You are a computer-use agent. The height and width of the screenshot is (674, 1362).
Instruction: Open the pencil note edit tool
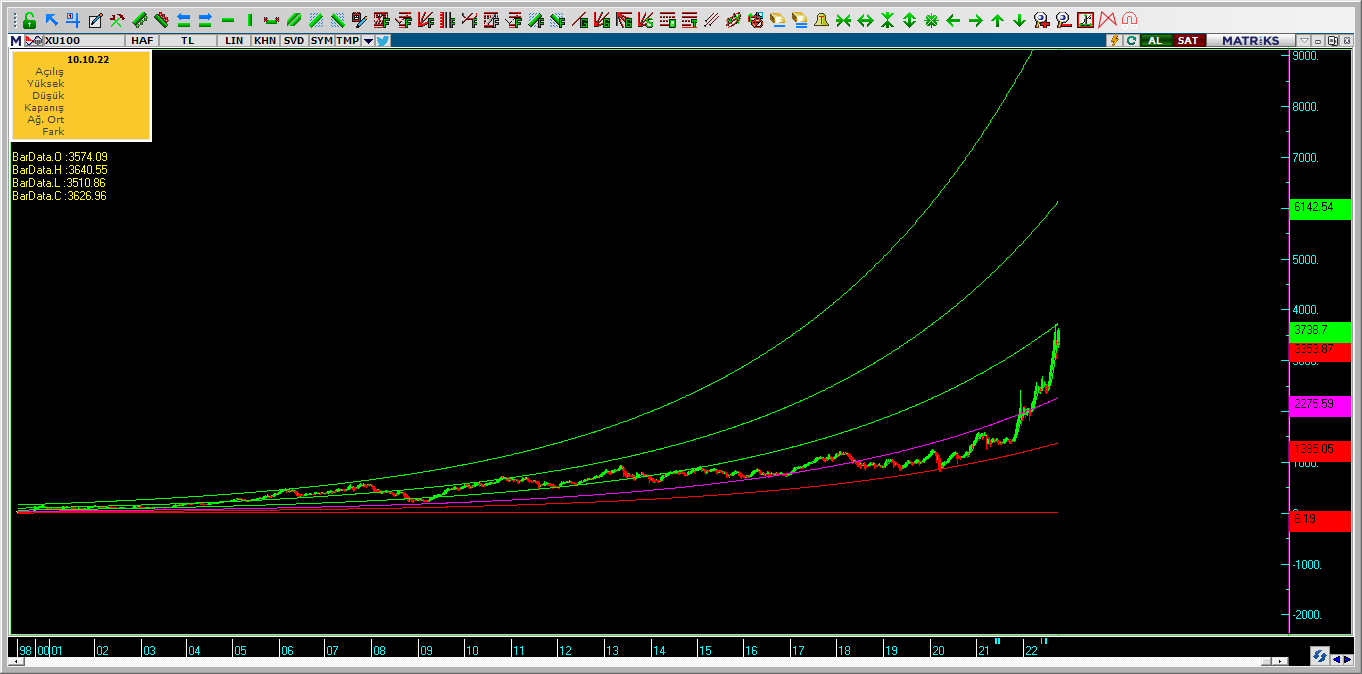pos(95,20)
